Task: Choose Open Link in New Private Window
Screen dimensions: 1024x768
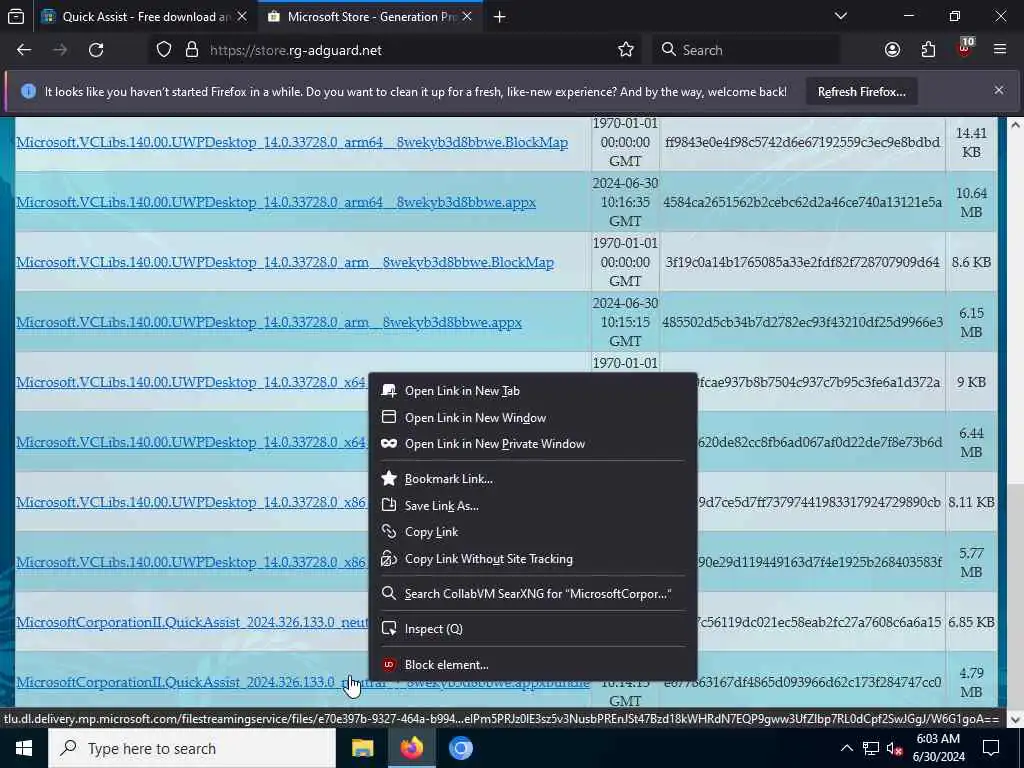Action: 533,443
